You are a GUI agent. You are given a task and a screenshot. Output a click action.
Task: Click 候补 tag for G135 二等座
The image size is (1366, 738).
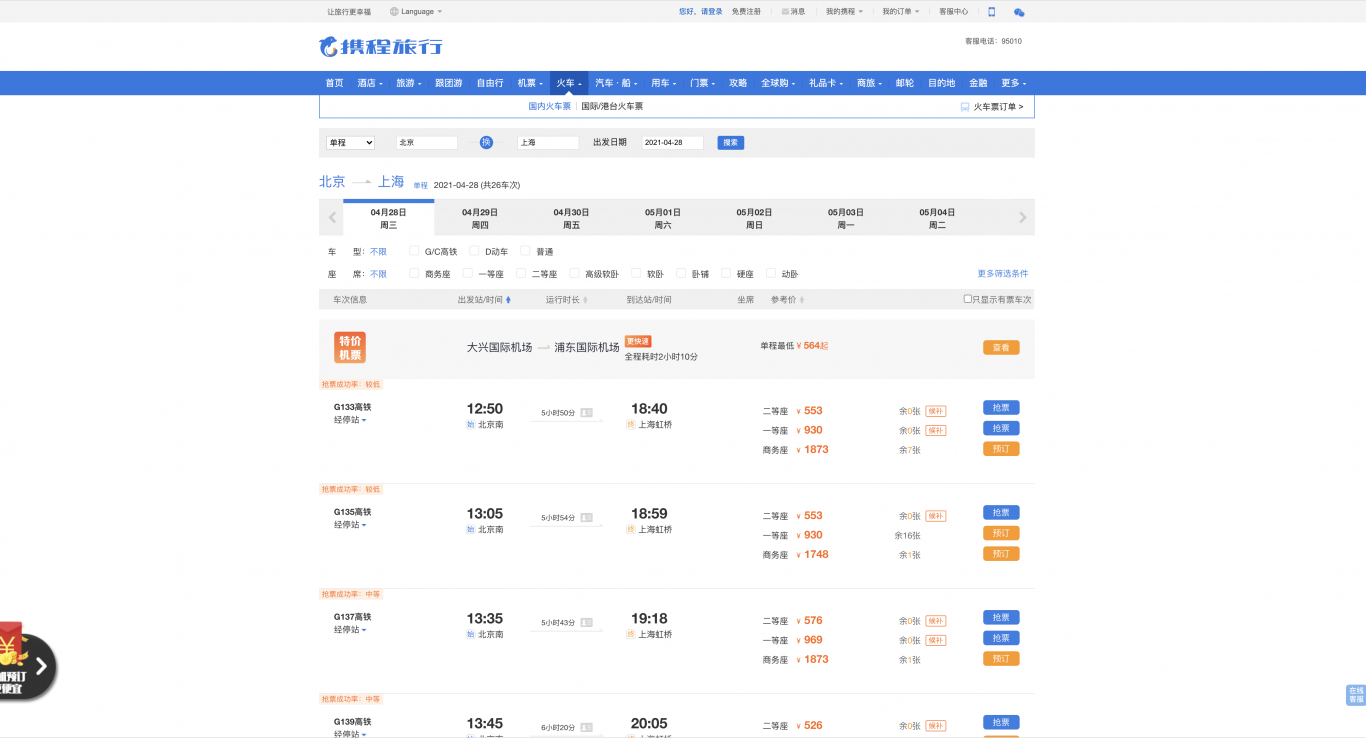[x=935, y=516]
